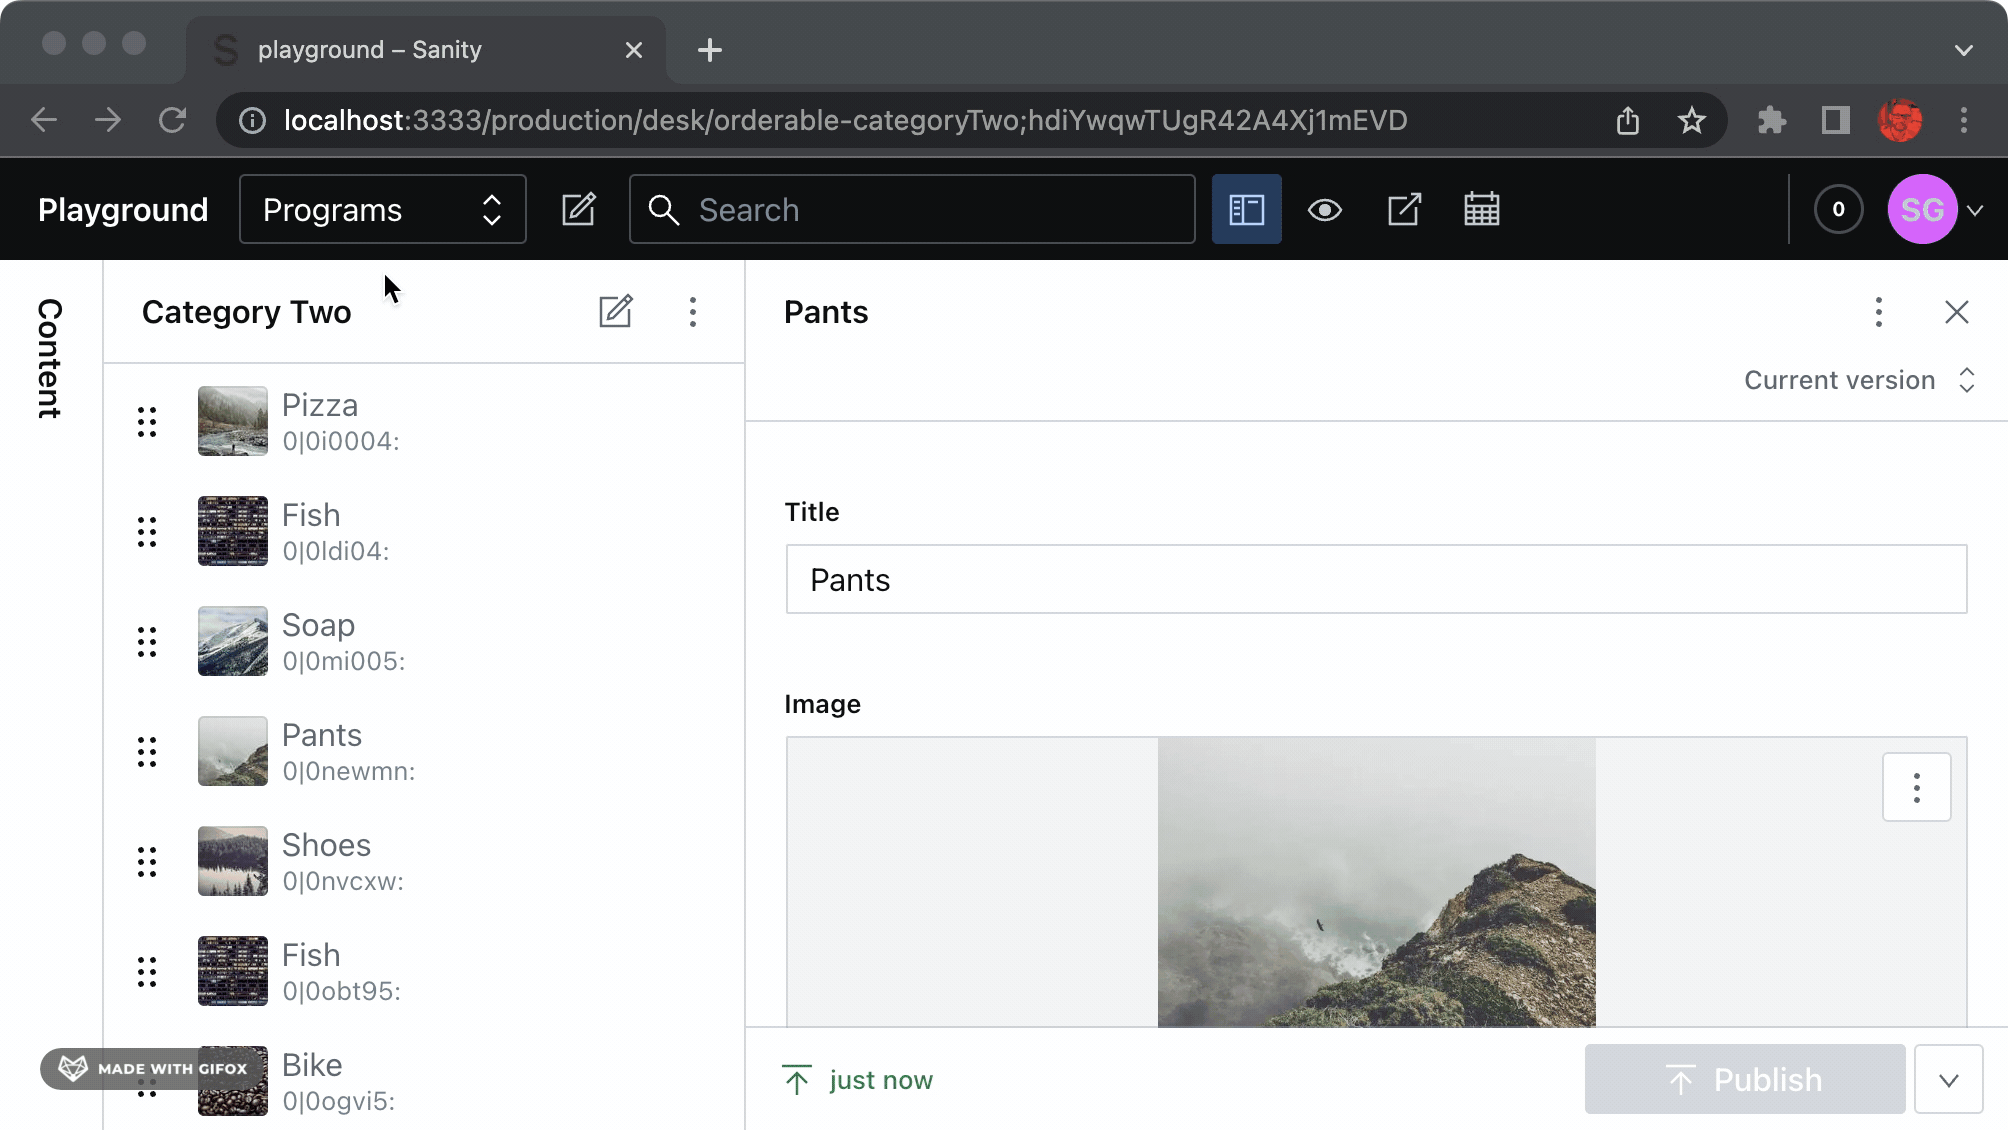Click the calendar/schedule icon

1483,210
